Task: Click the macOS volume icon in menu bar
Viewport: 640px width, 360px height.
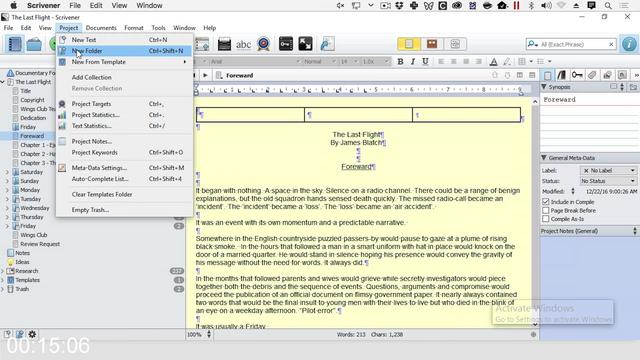Action: [x=546, y=6]
